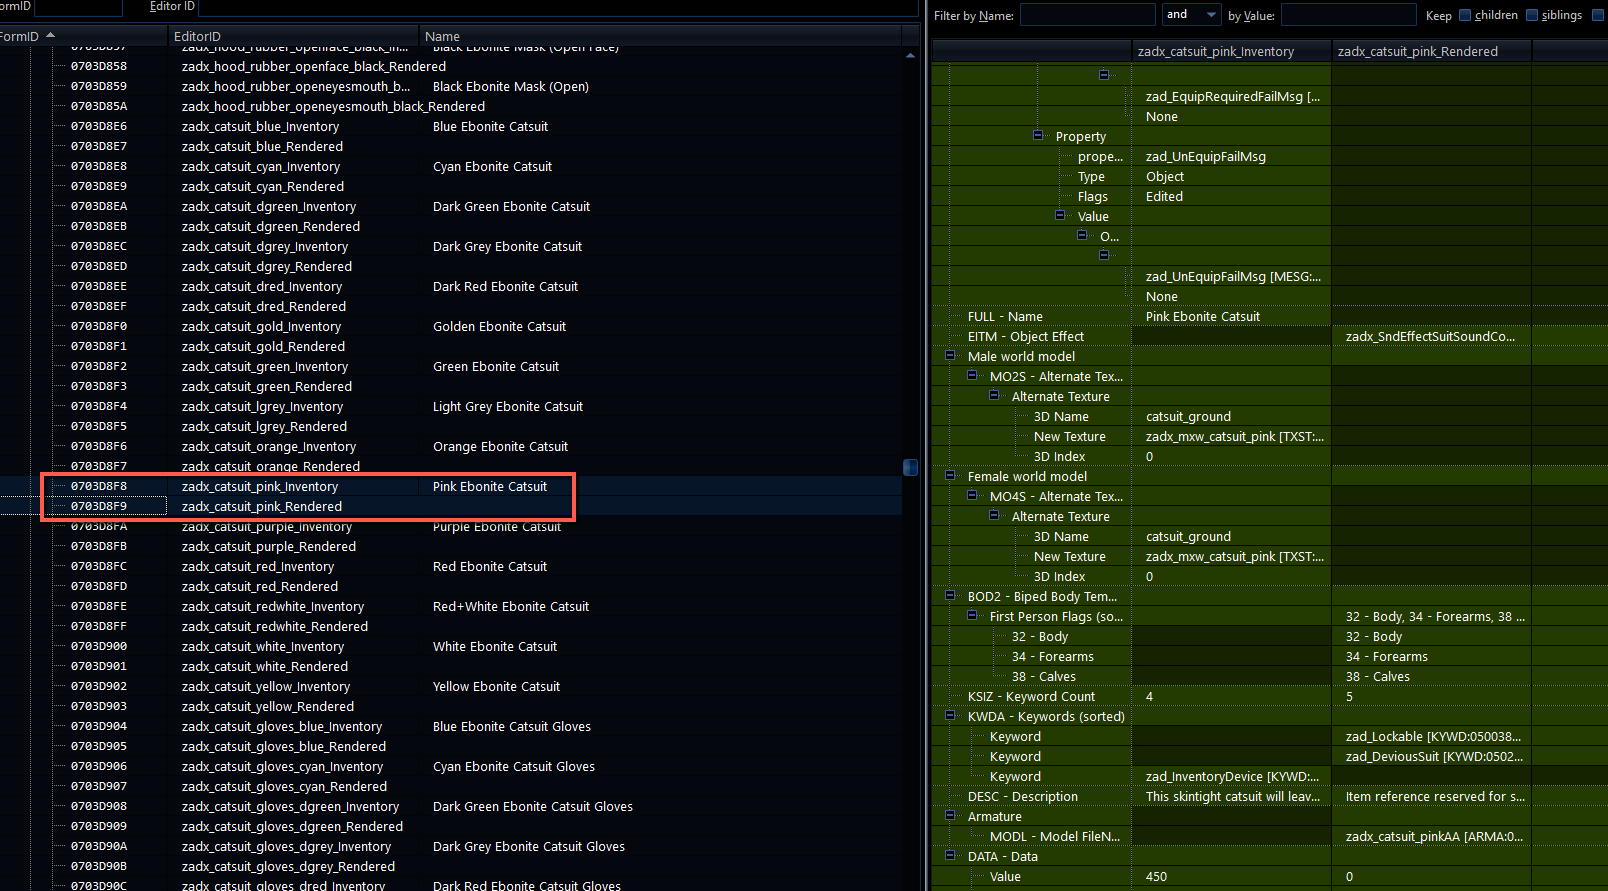Select zadx_hood_rubber_openface_black_Rendered record

point(450,66)
